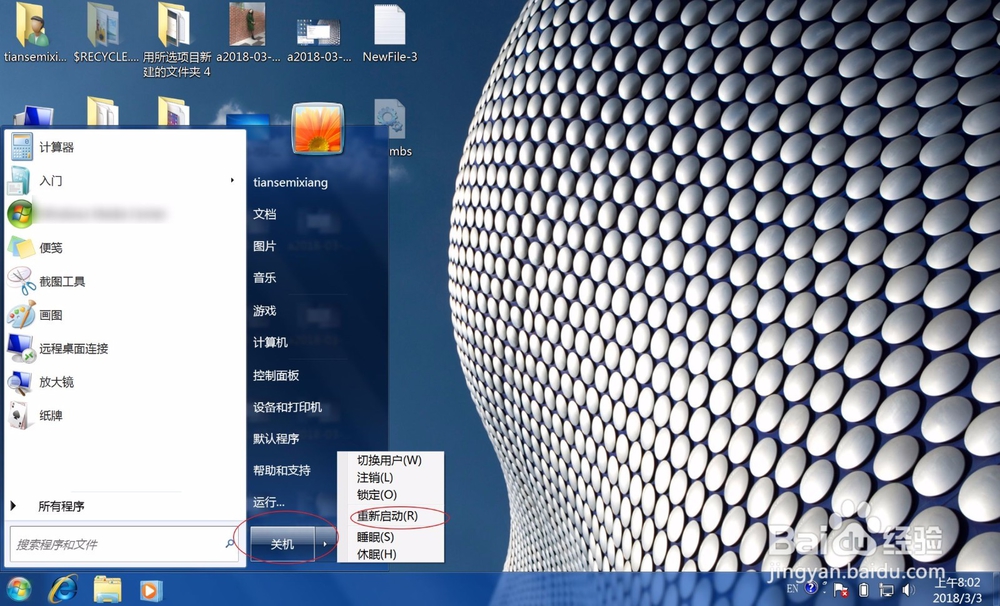This screenshot has height=606, width=1000.
Task: Click the user account flower picture
Action: 318,128
